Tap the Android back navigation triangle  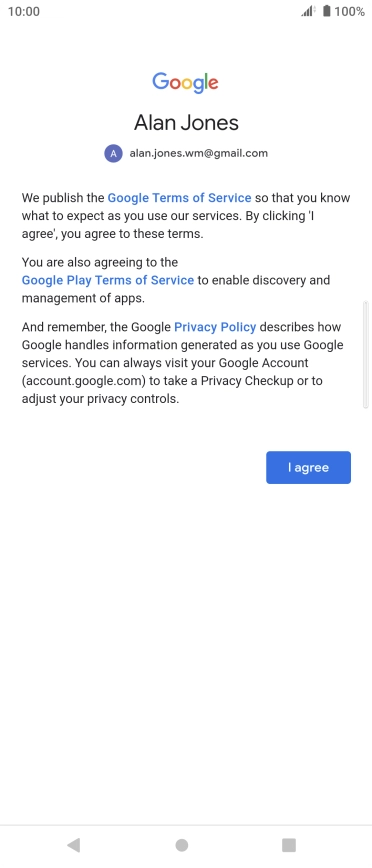(x=74, y=845)
